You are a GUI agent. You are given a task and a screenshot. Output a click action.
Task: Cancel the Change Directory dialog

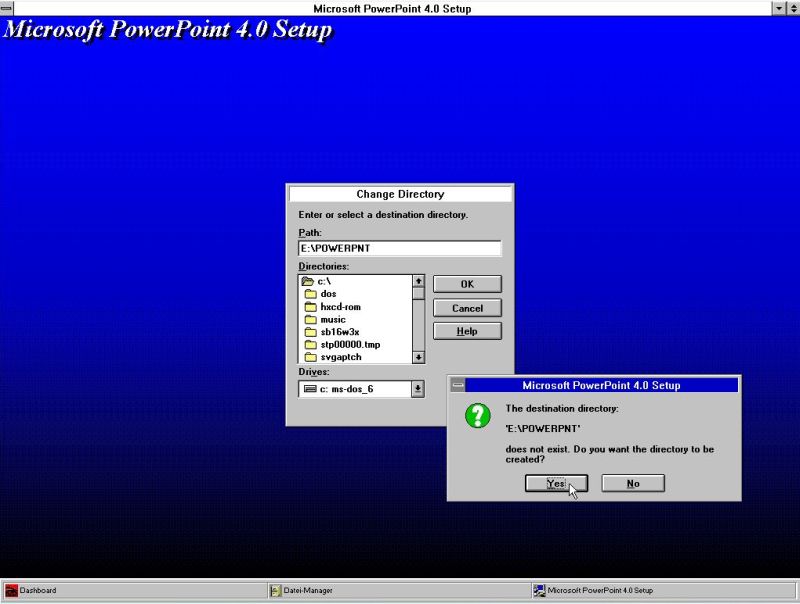[x=467, y=308]
